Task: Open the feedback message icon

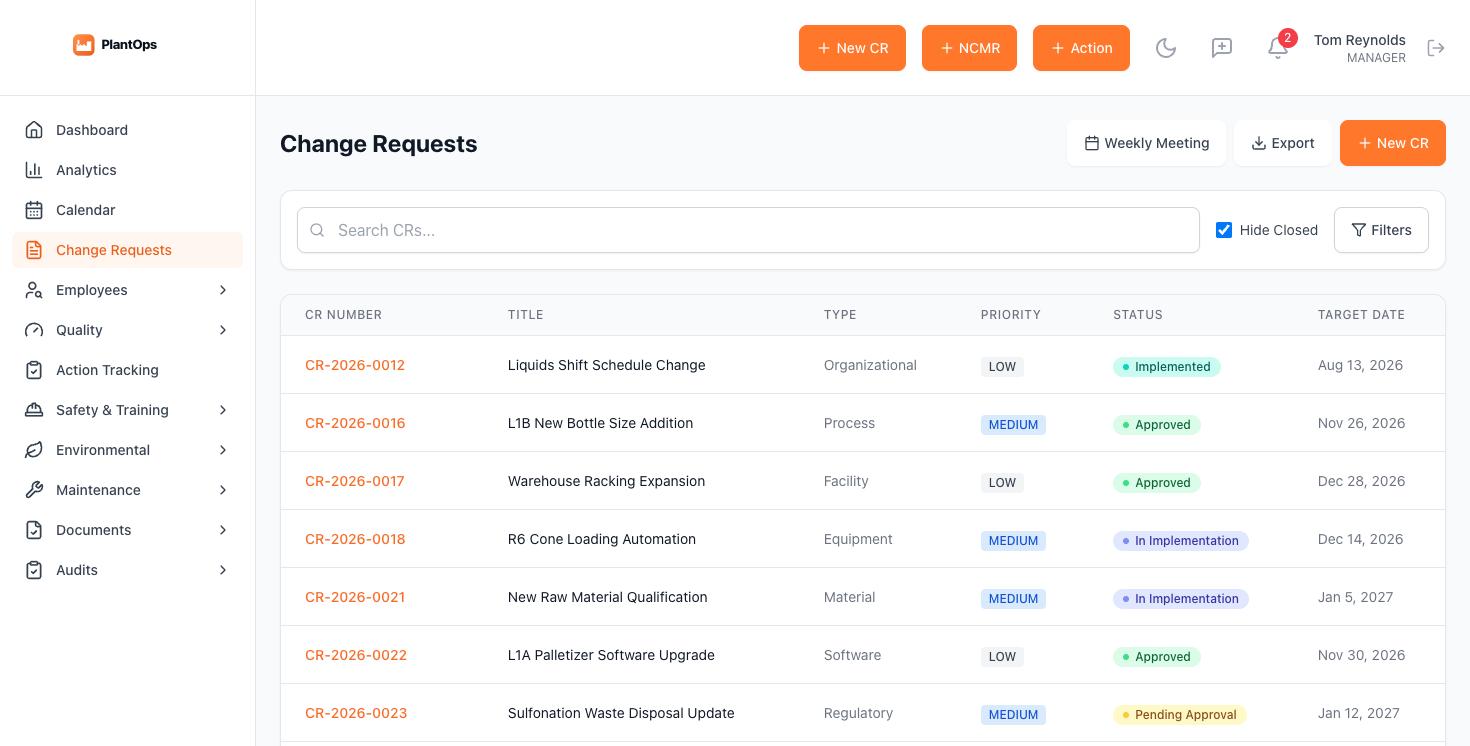Action: [1222, 48]
